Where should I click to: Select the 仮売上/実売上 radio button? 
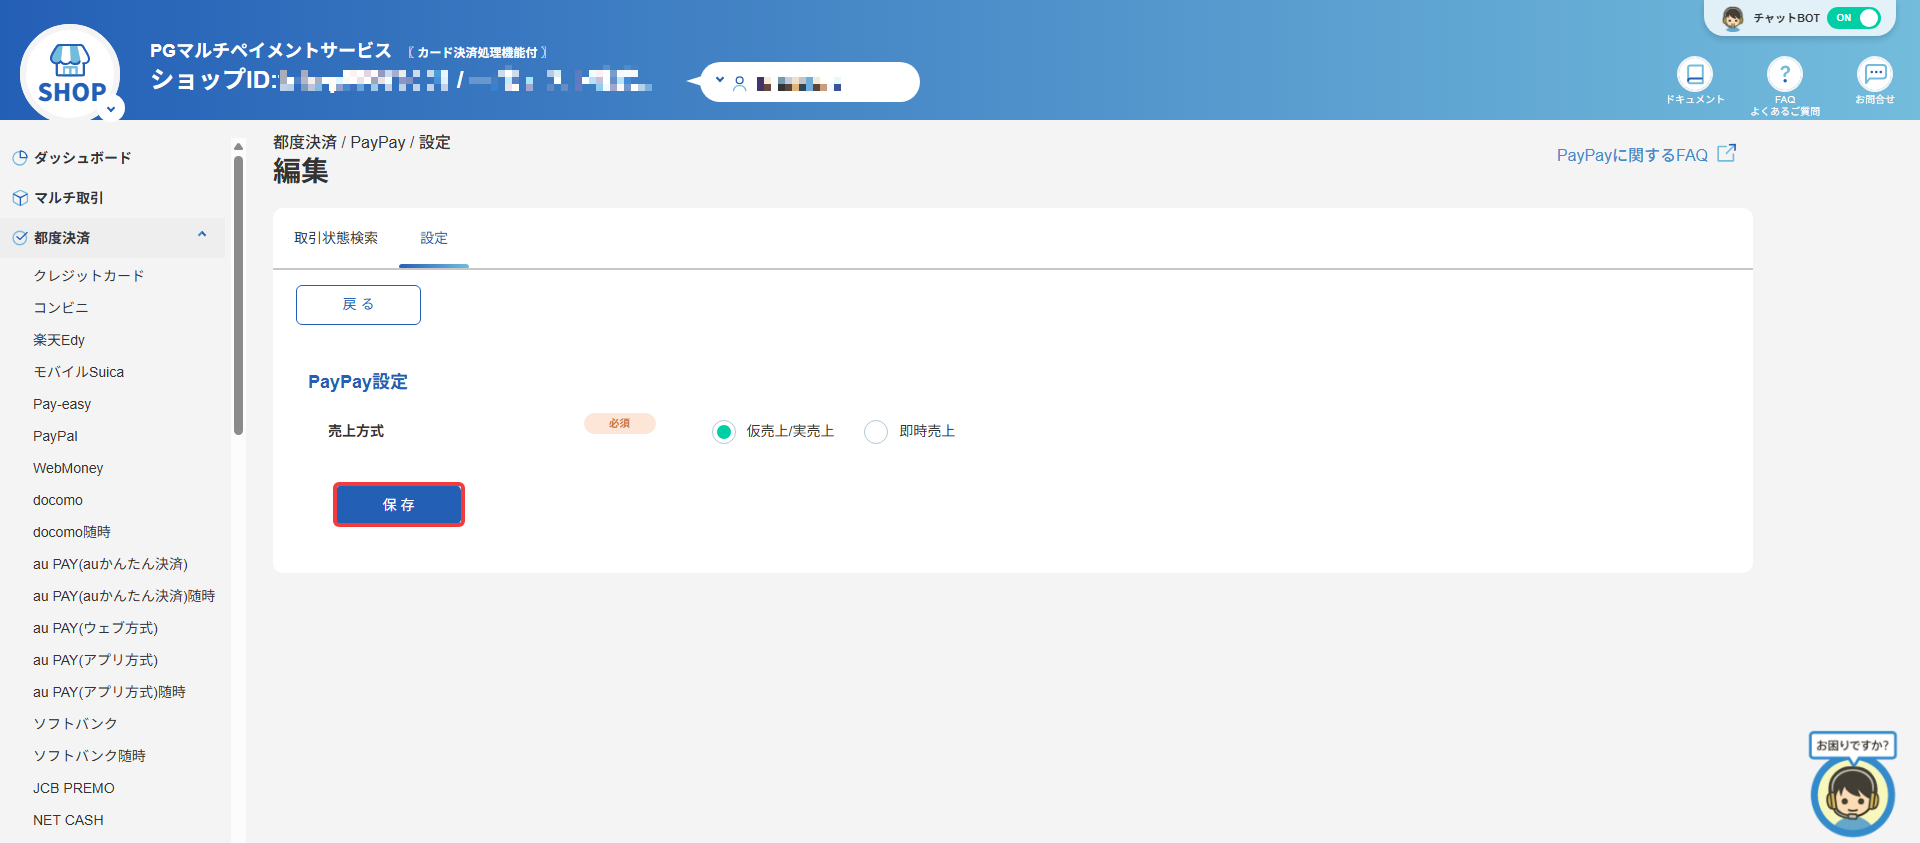coord(724,432)
